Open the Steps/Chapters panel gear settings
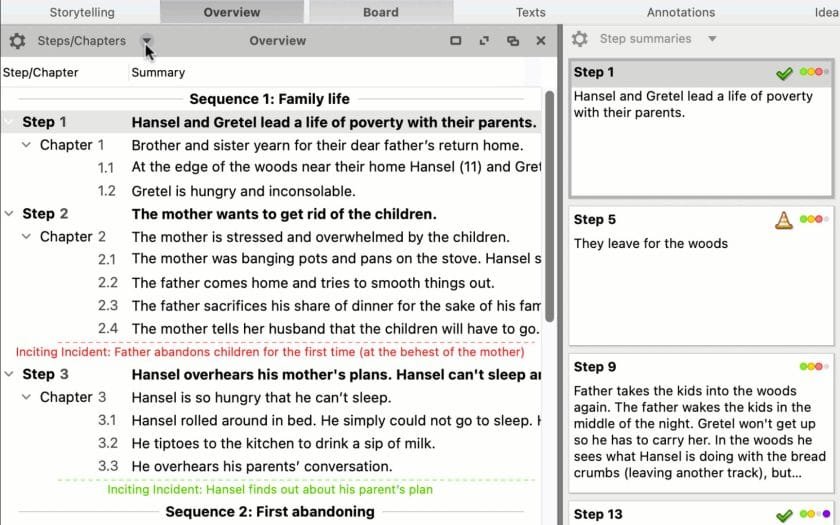This screenshot has height=525, width=840. (x=17, y=41)
